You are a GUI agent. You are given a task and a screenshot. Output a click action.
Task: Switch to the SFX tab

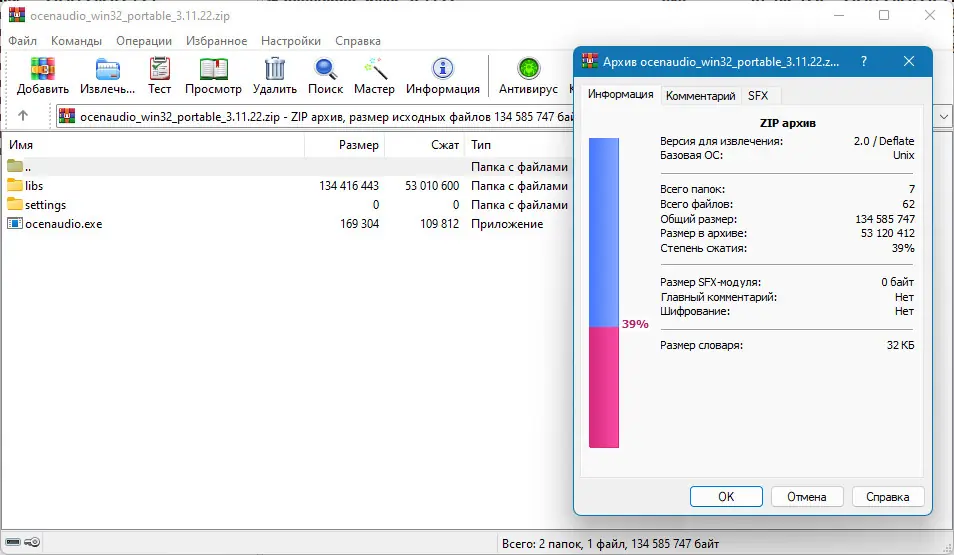pyautogui.click(x=757, y=96)
